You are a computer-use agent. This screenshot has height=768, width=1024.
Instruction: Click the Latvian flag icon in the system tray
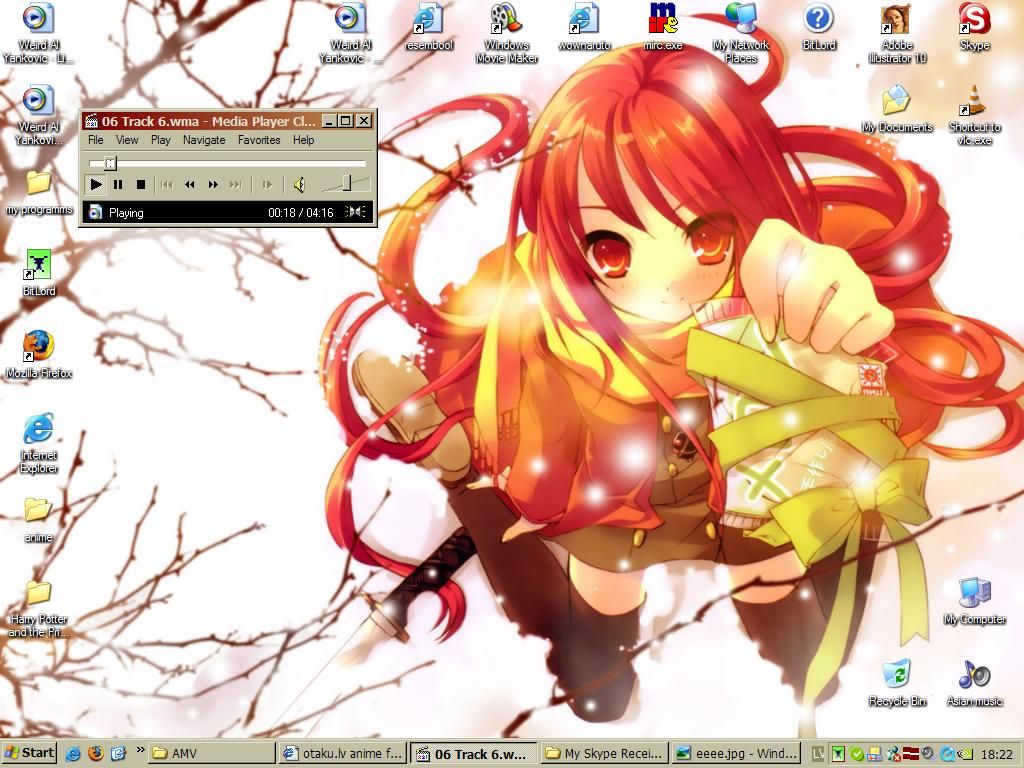pos(912,754)
